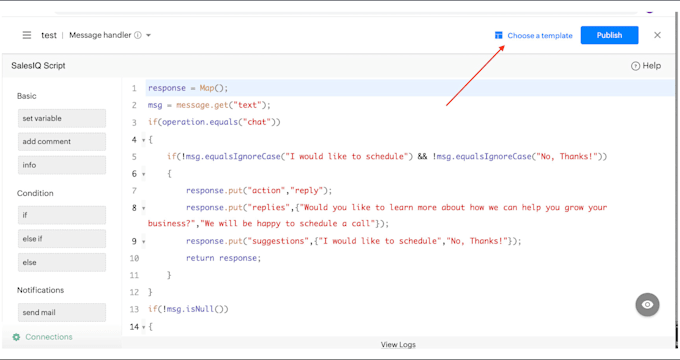The image size is (680, 360).
Task: Click the Basic section heading
Action: (26, 96)
